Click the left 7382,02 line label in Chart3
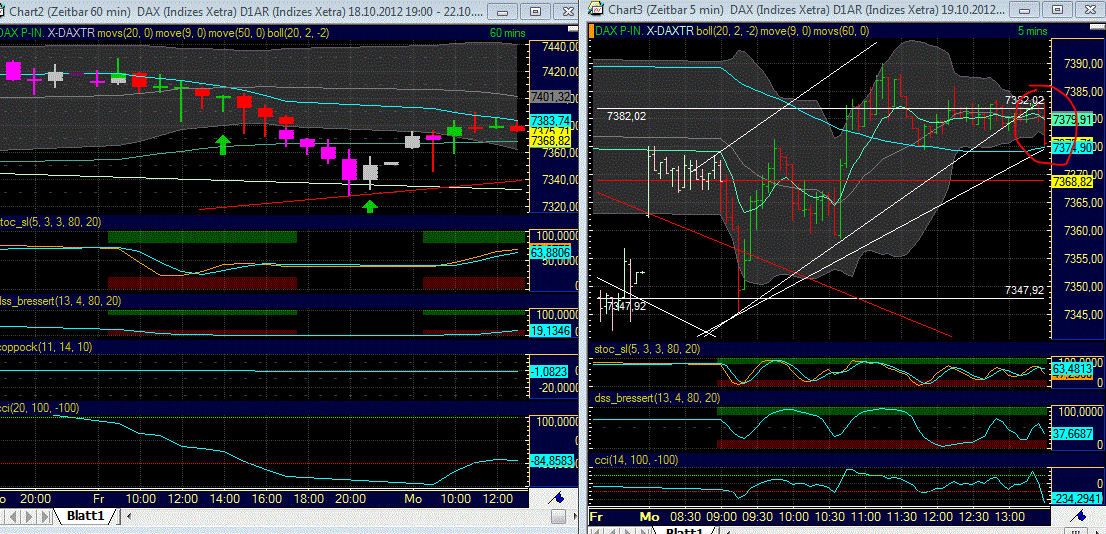This screenshot has width=1106, height=534. [626, 116]
